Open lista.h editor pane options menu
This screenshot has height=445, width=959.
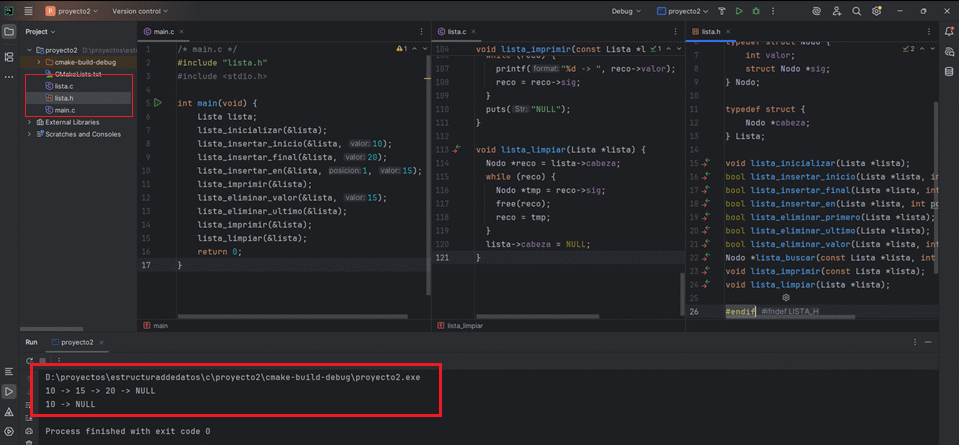tap(930, 31)
